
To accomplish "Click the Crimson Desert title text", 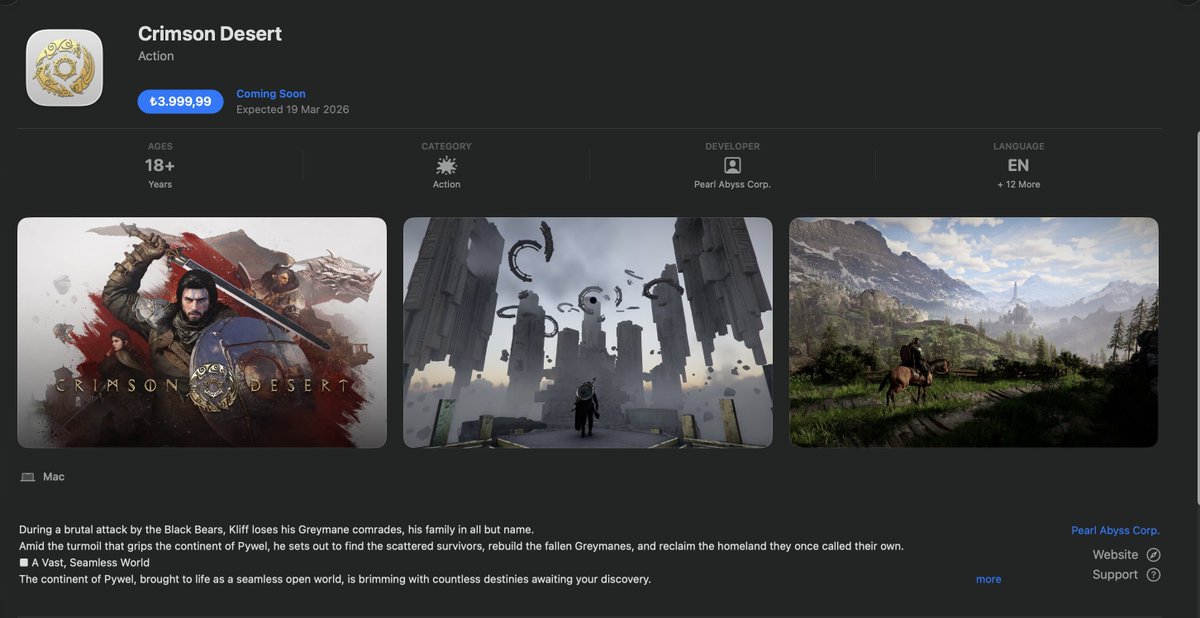I will pos(210,34).
